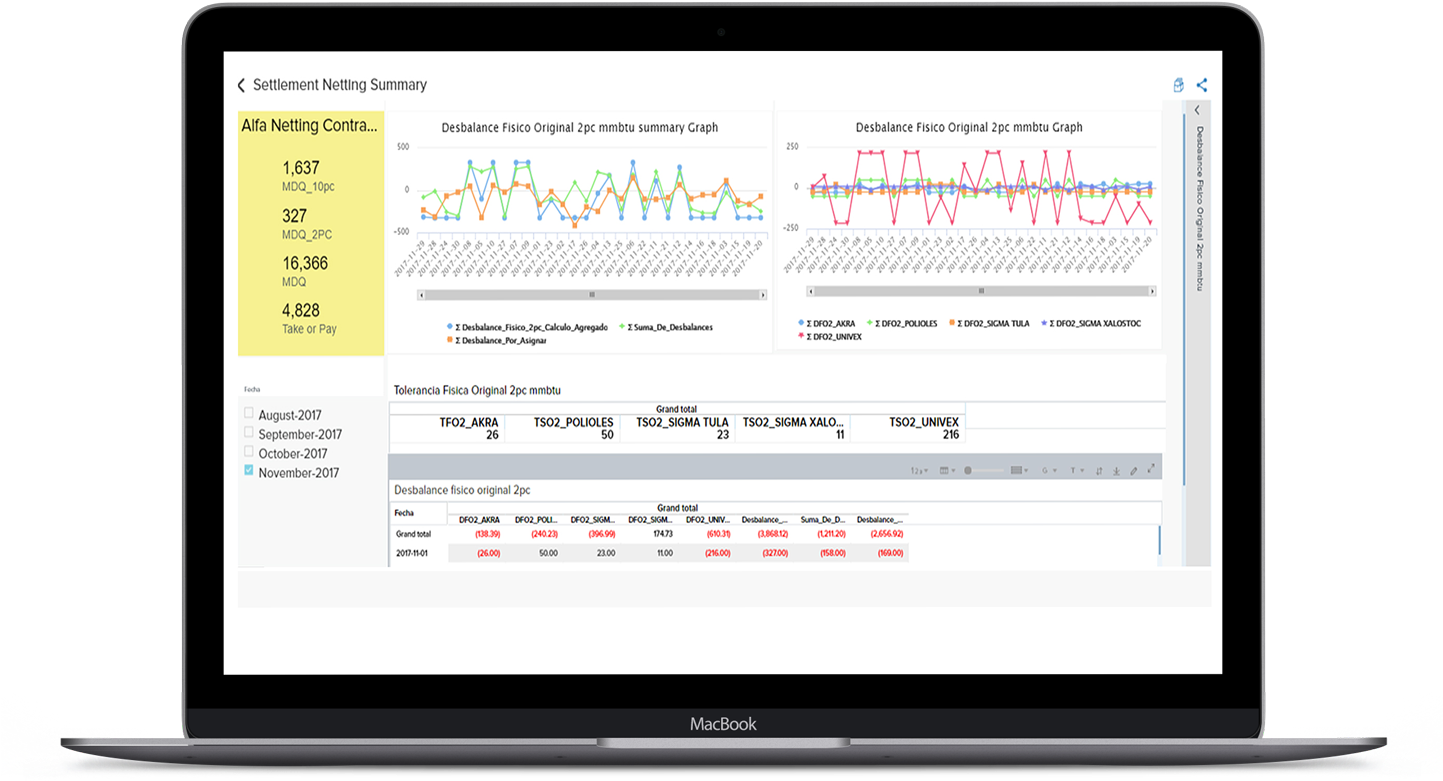Uncheck the November-2017 filter

pyautogui.click(x=248, y=472)
